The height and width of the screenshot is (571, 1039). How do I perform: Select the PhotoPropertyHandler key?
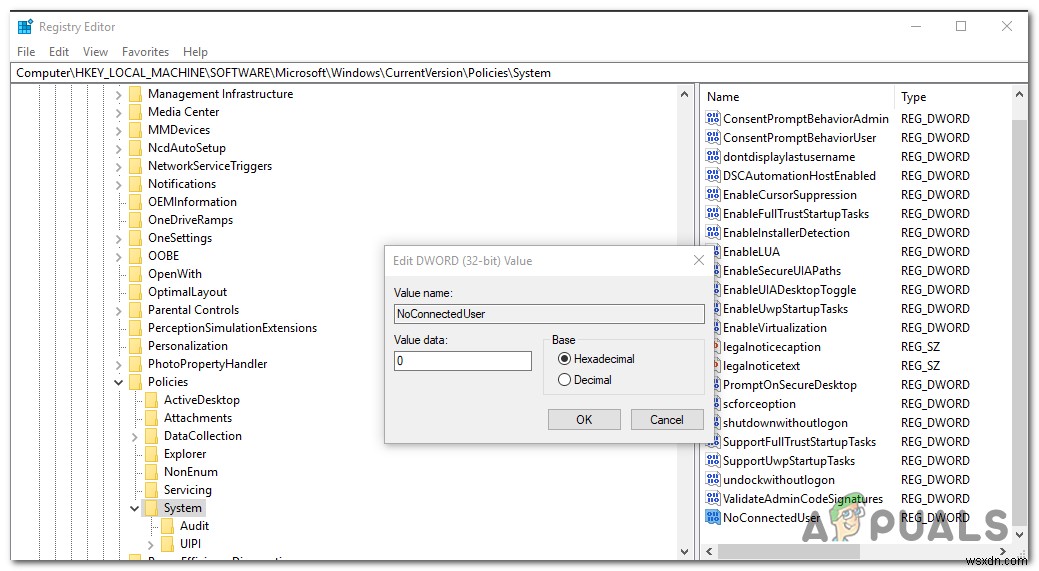207,364
